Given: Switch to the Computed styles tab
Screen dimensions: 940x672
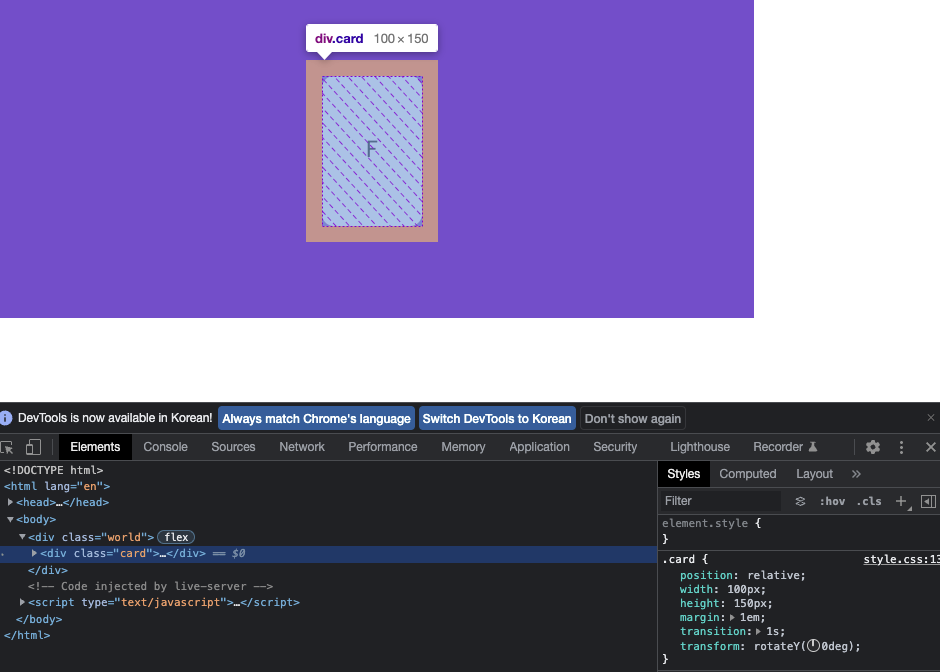Looking at the screenshot, I should tap(748, 474).
